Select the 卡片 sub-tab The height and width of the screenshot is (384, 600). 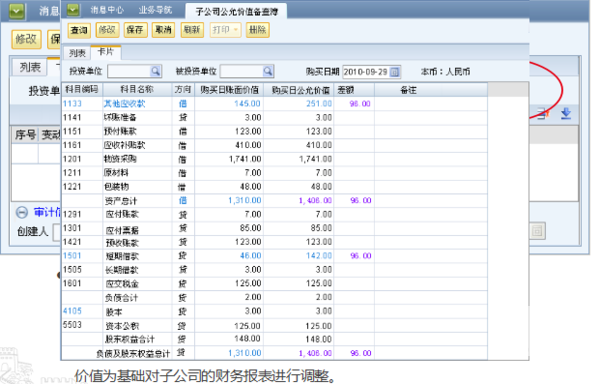[x=106, y=52]
